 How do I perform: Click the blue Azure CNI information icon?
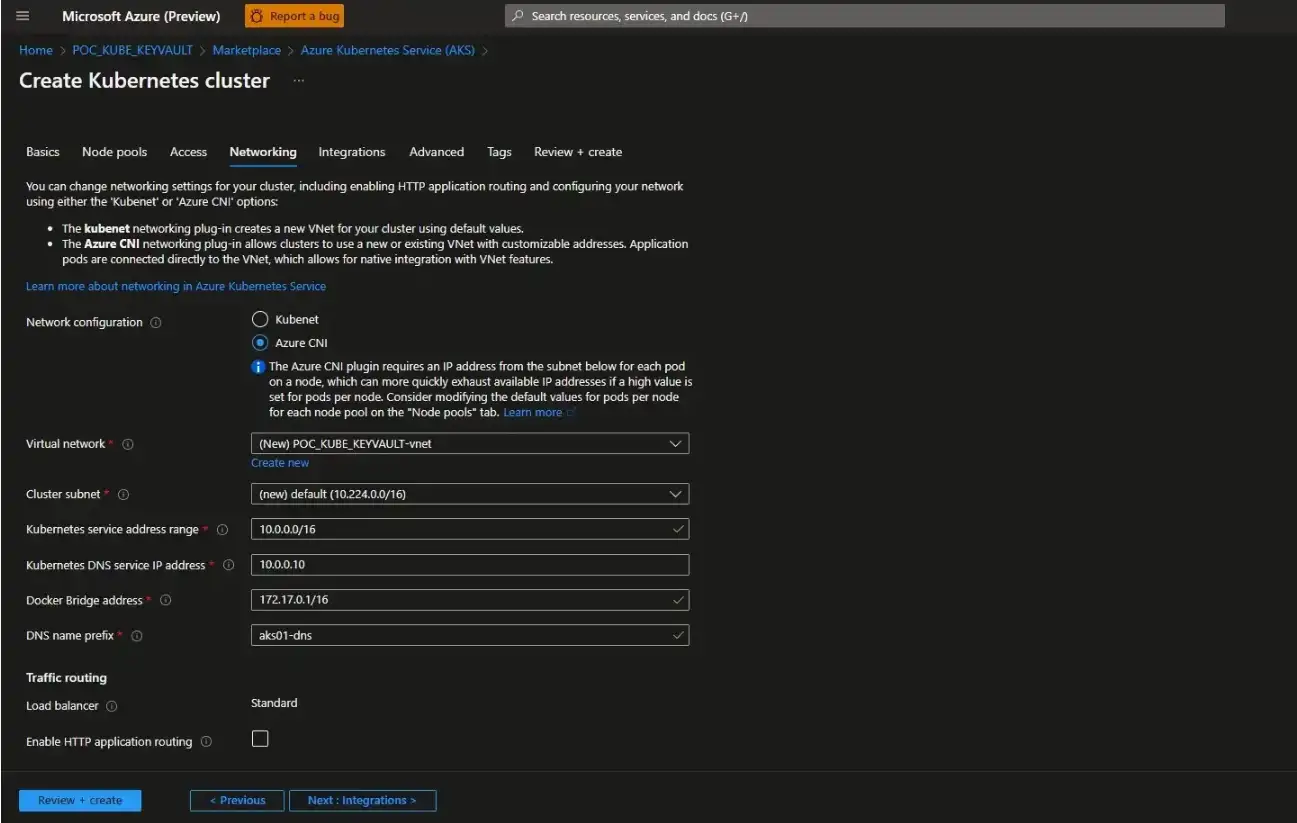(258, 367)
